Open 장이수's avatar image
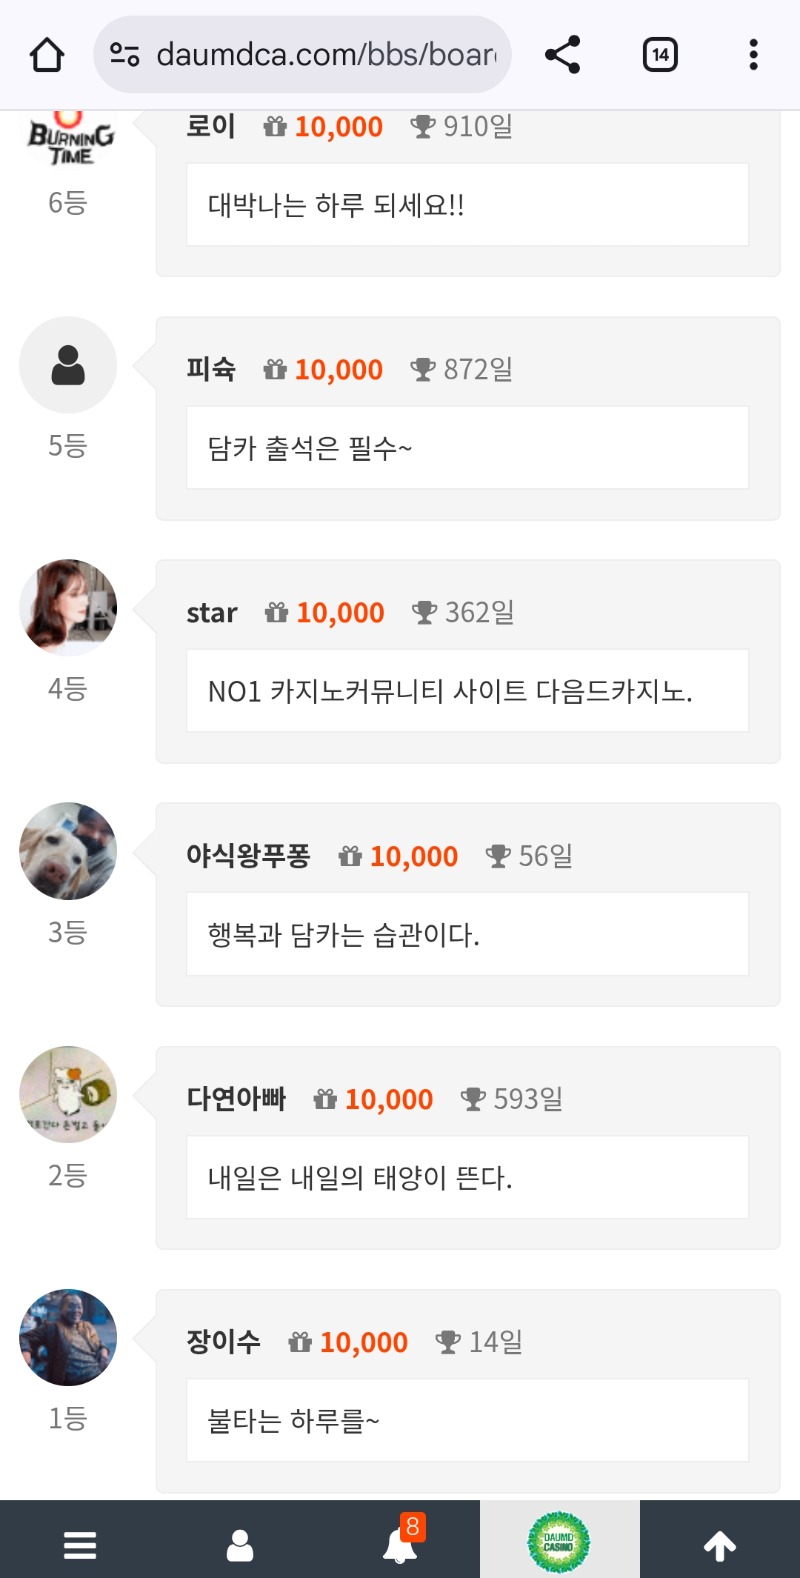The width and height of the screenshot is (800, 1578). pyautogui.click(x=68, y=1337)
